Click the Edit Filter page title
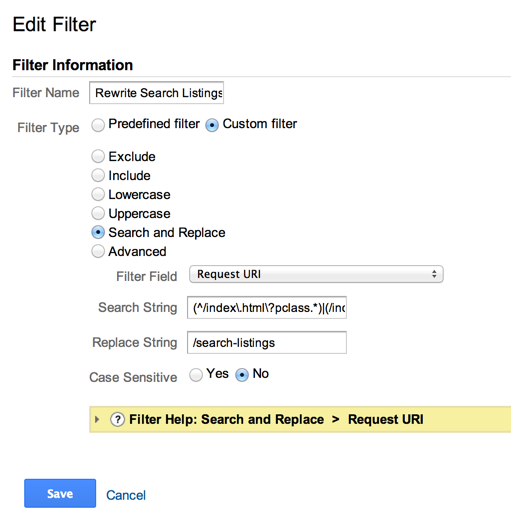This screenshot has height=517, width=511. click(54, 24)
